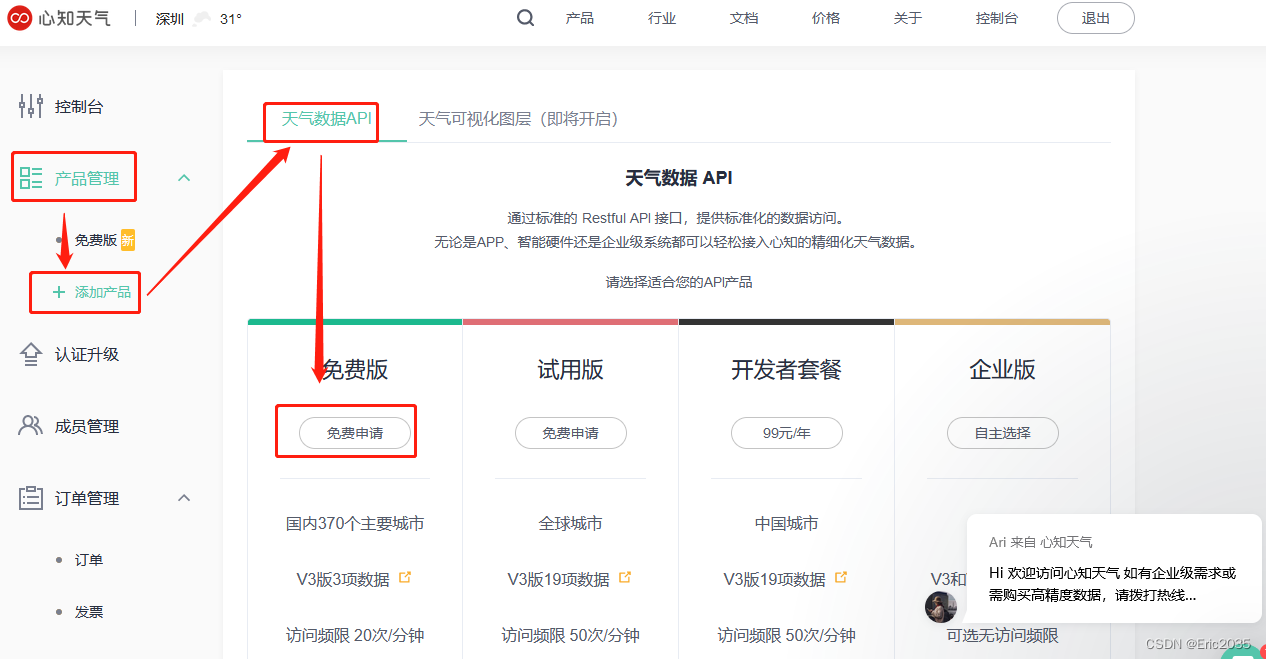Open 产品 in top navigation
The image size is (1266, 659).
coord(579,18)
